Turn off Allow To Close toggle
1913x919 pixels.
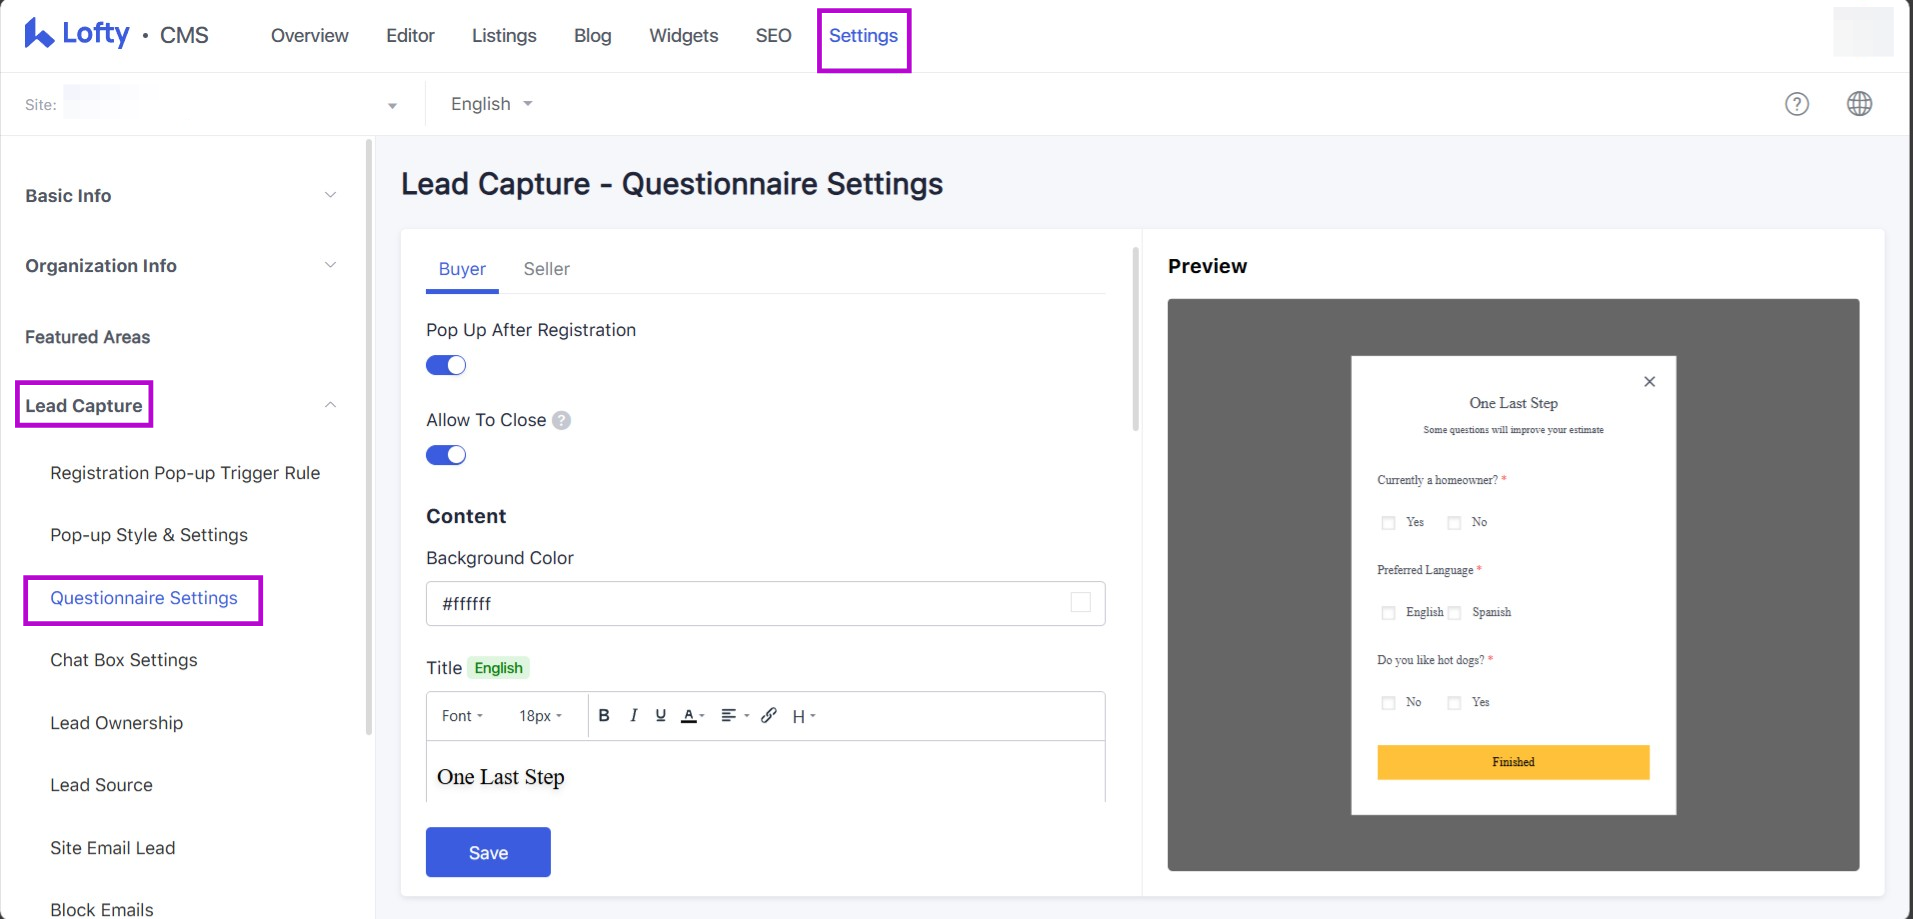click(x=446, y=455)
